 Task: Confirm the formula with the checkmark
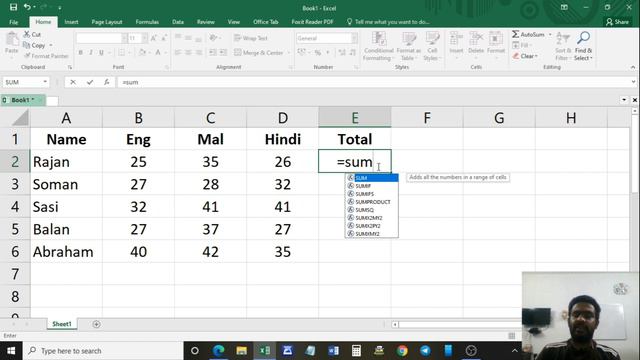point(90,82)
